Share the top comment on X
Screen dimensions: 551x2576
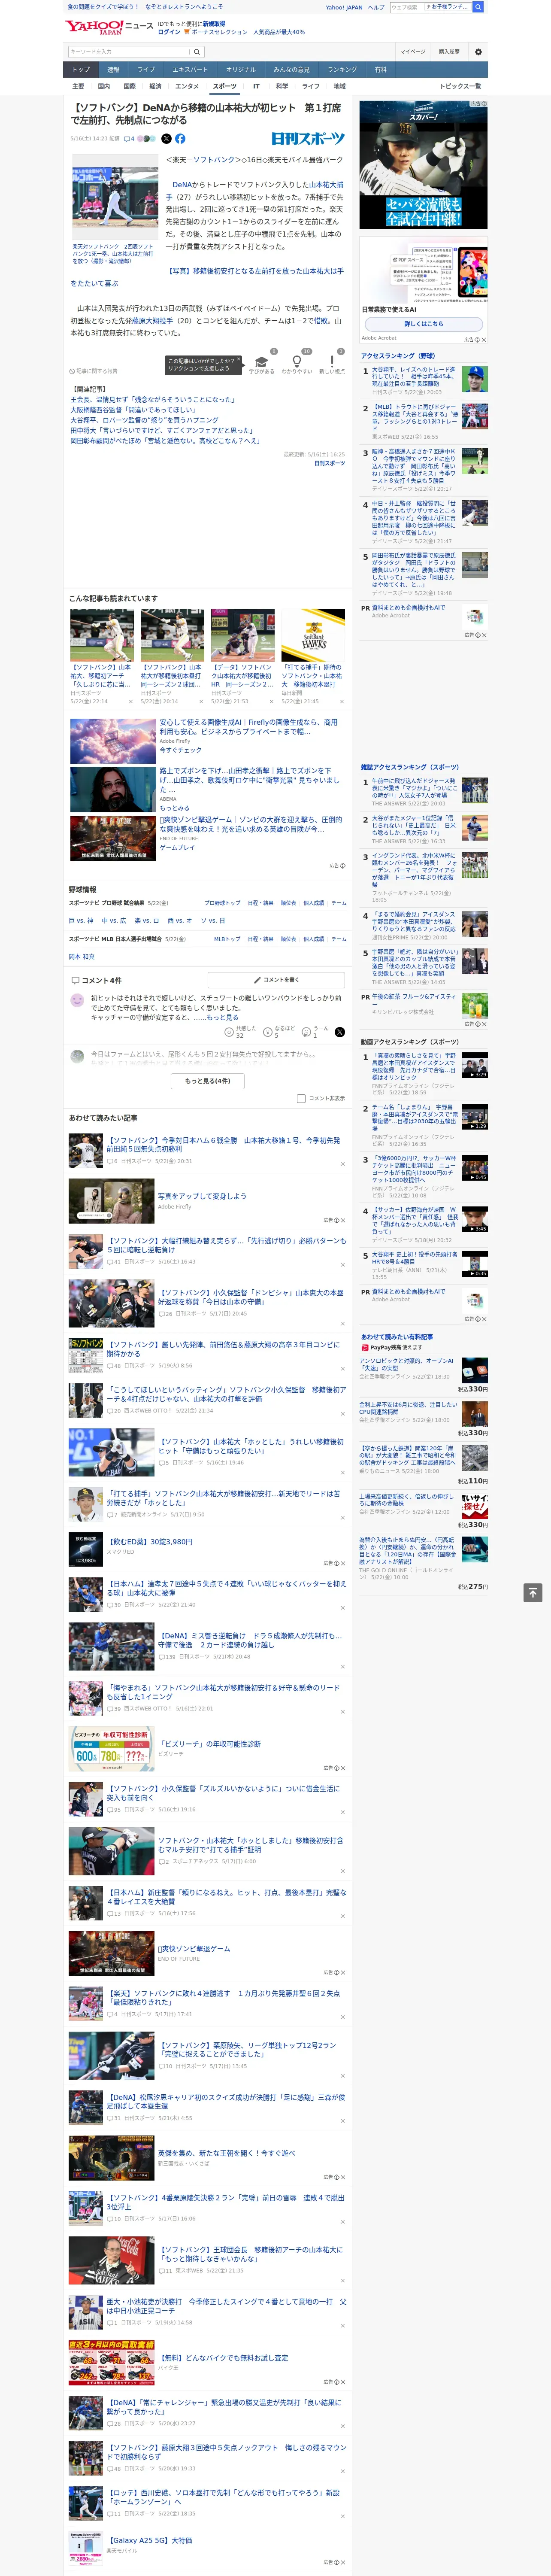click(x=340, y=1032)
